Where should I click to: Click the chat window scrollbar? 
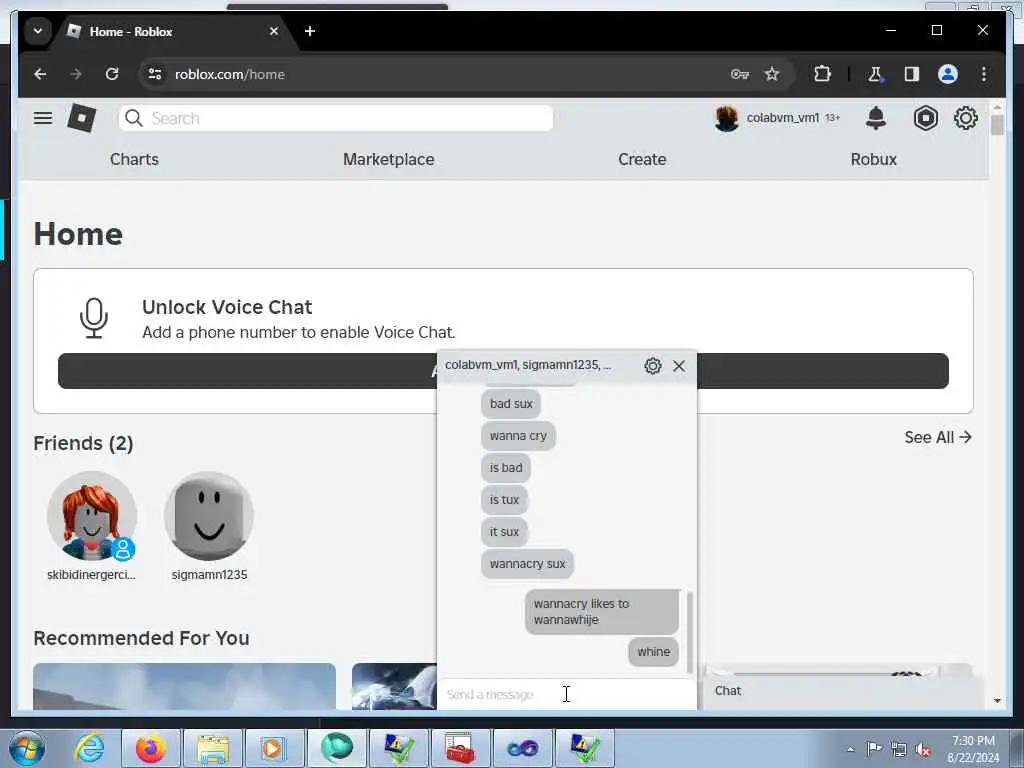(x=690, y=632)
